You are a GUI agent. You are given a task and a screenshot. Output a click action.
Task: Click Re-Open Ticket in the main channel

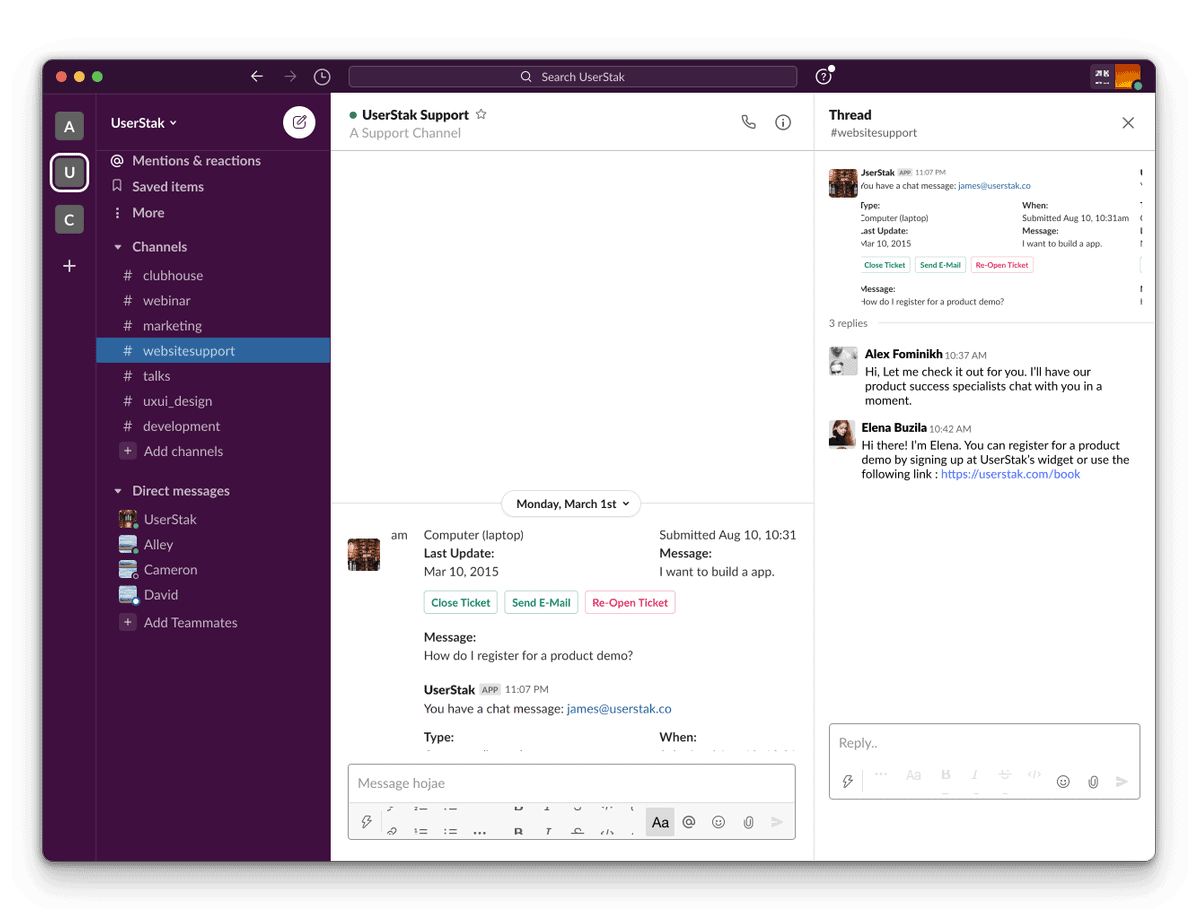tap(630, 603)
